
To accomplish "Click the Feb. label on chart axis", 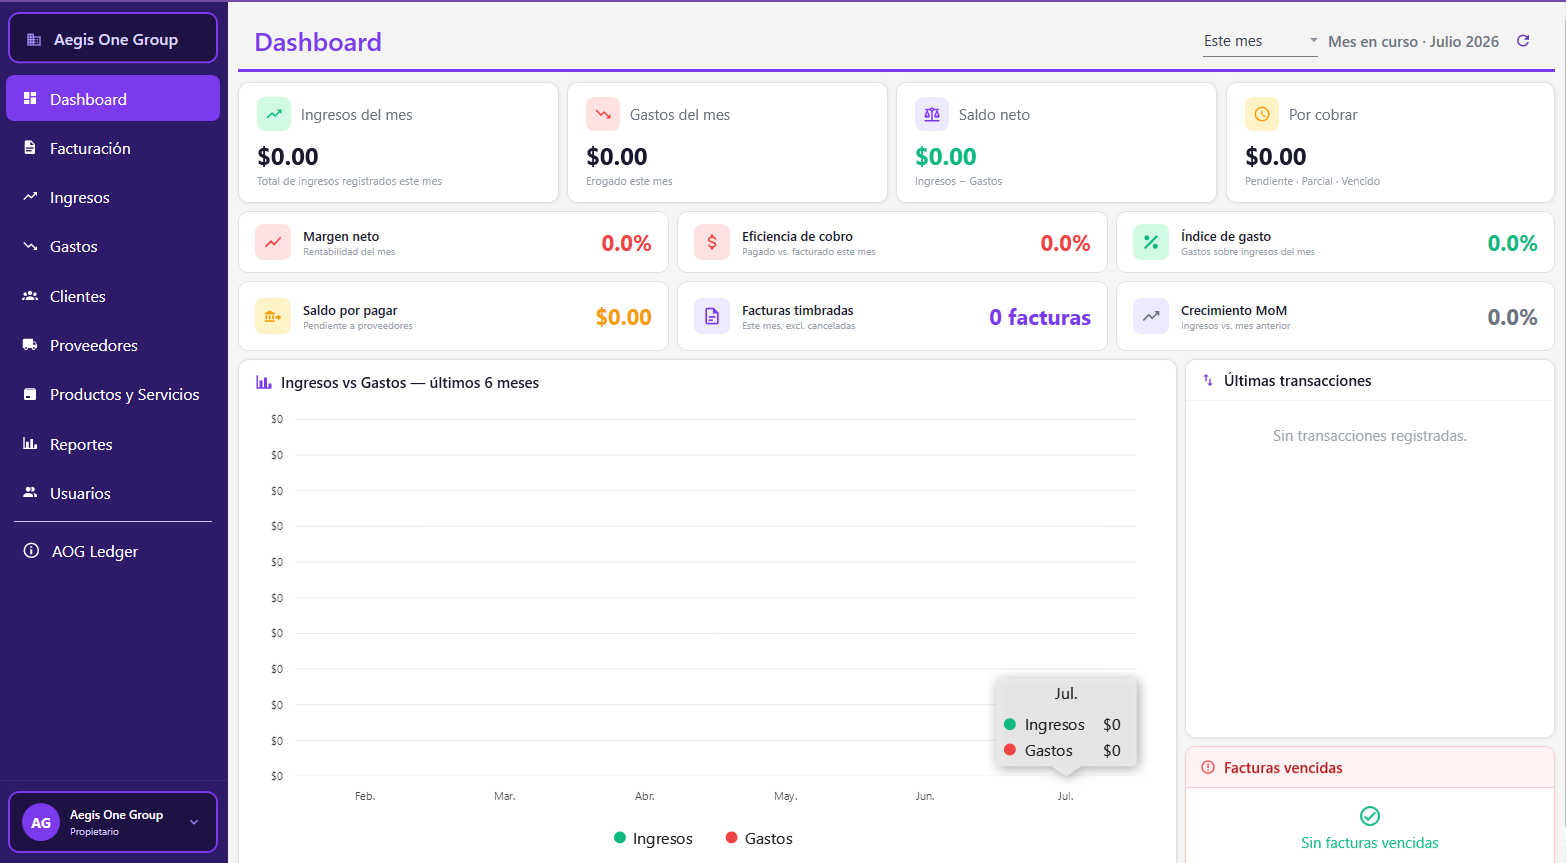I will (365, 796).
